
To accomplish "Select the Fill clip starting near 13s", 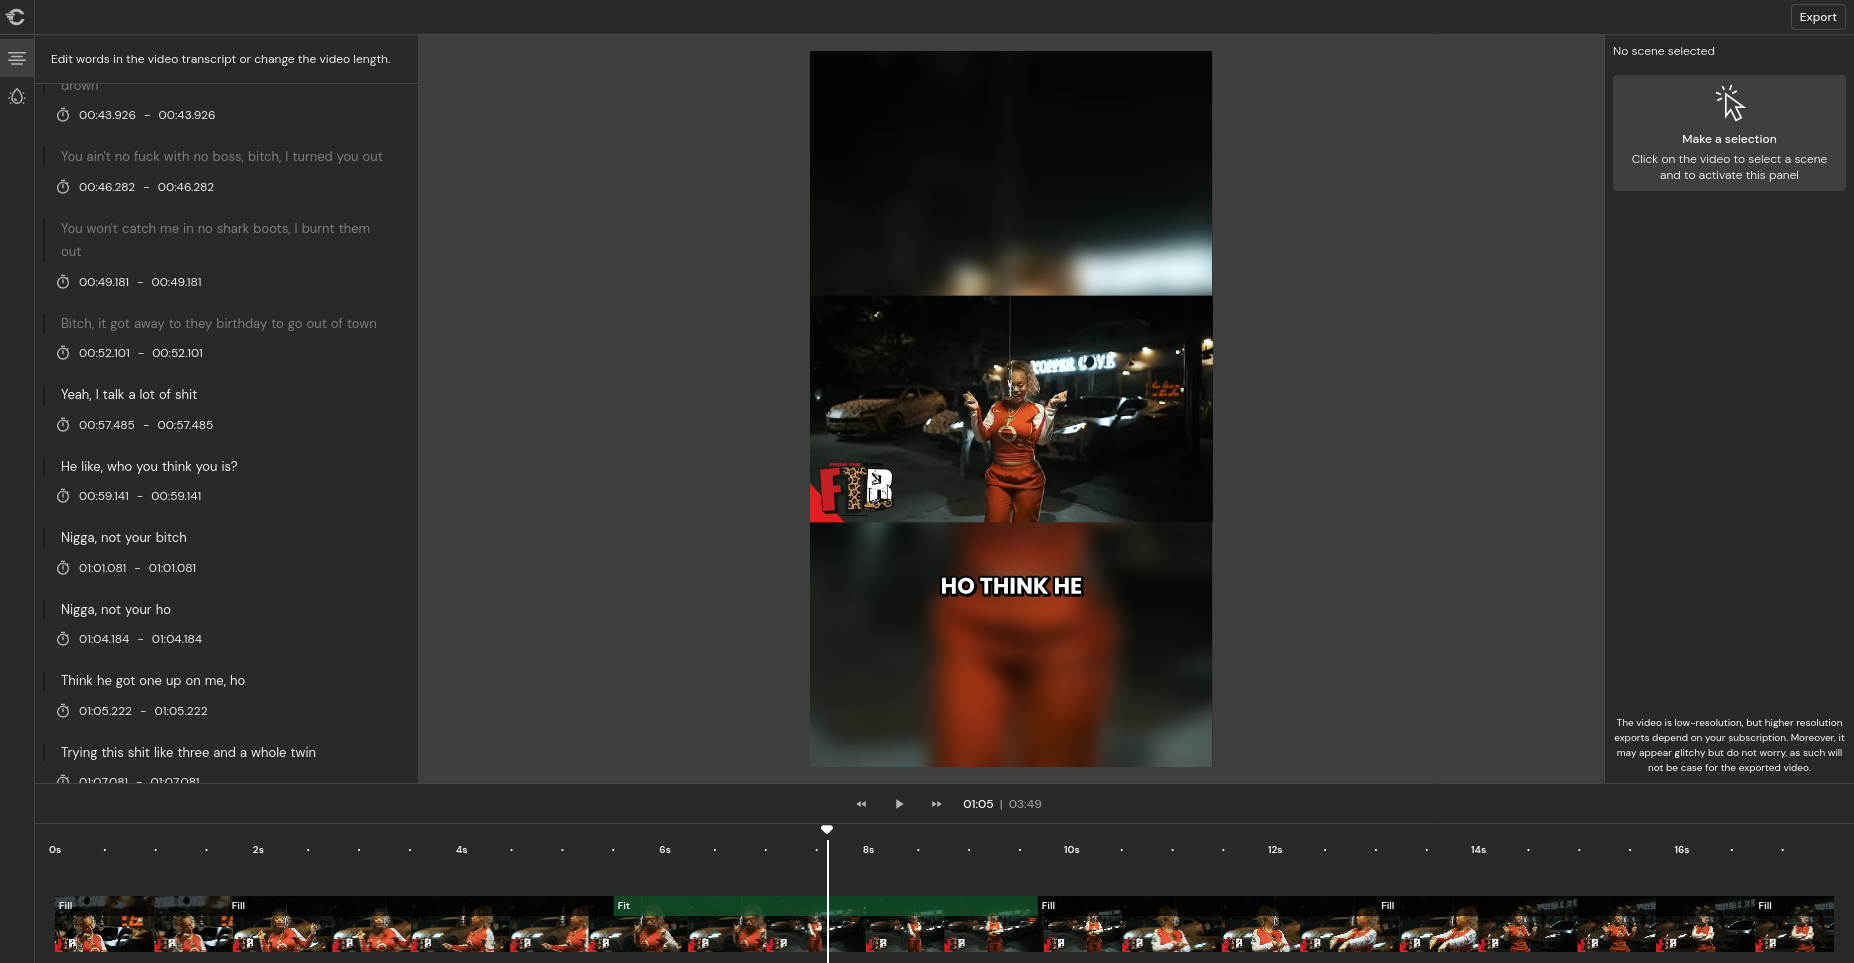I will 1566,925.
